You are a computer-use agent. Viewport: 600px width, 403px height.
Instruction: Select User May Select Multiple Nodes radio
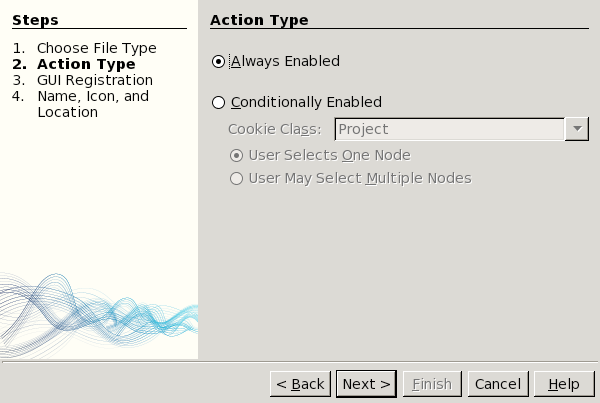tap(237, 179)
